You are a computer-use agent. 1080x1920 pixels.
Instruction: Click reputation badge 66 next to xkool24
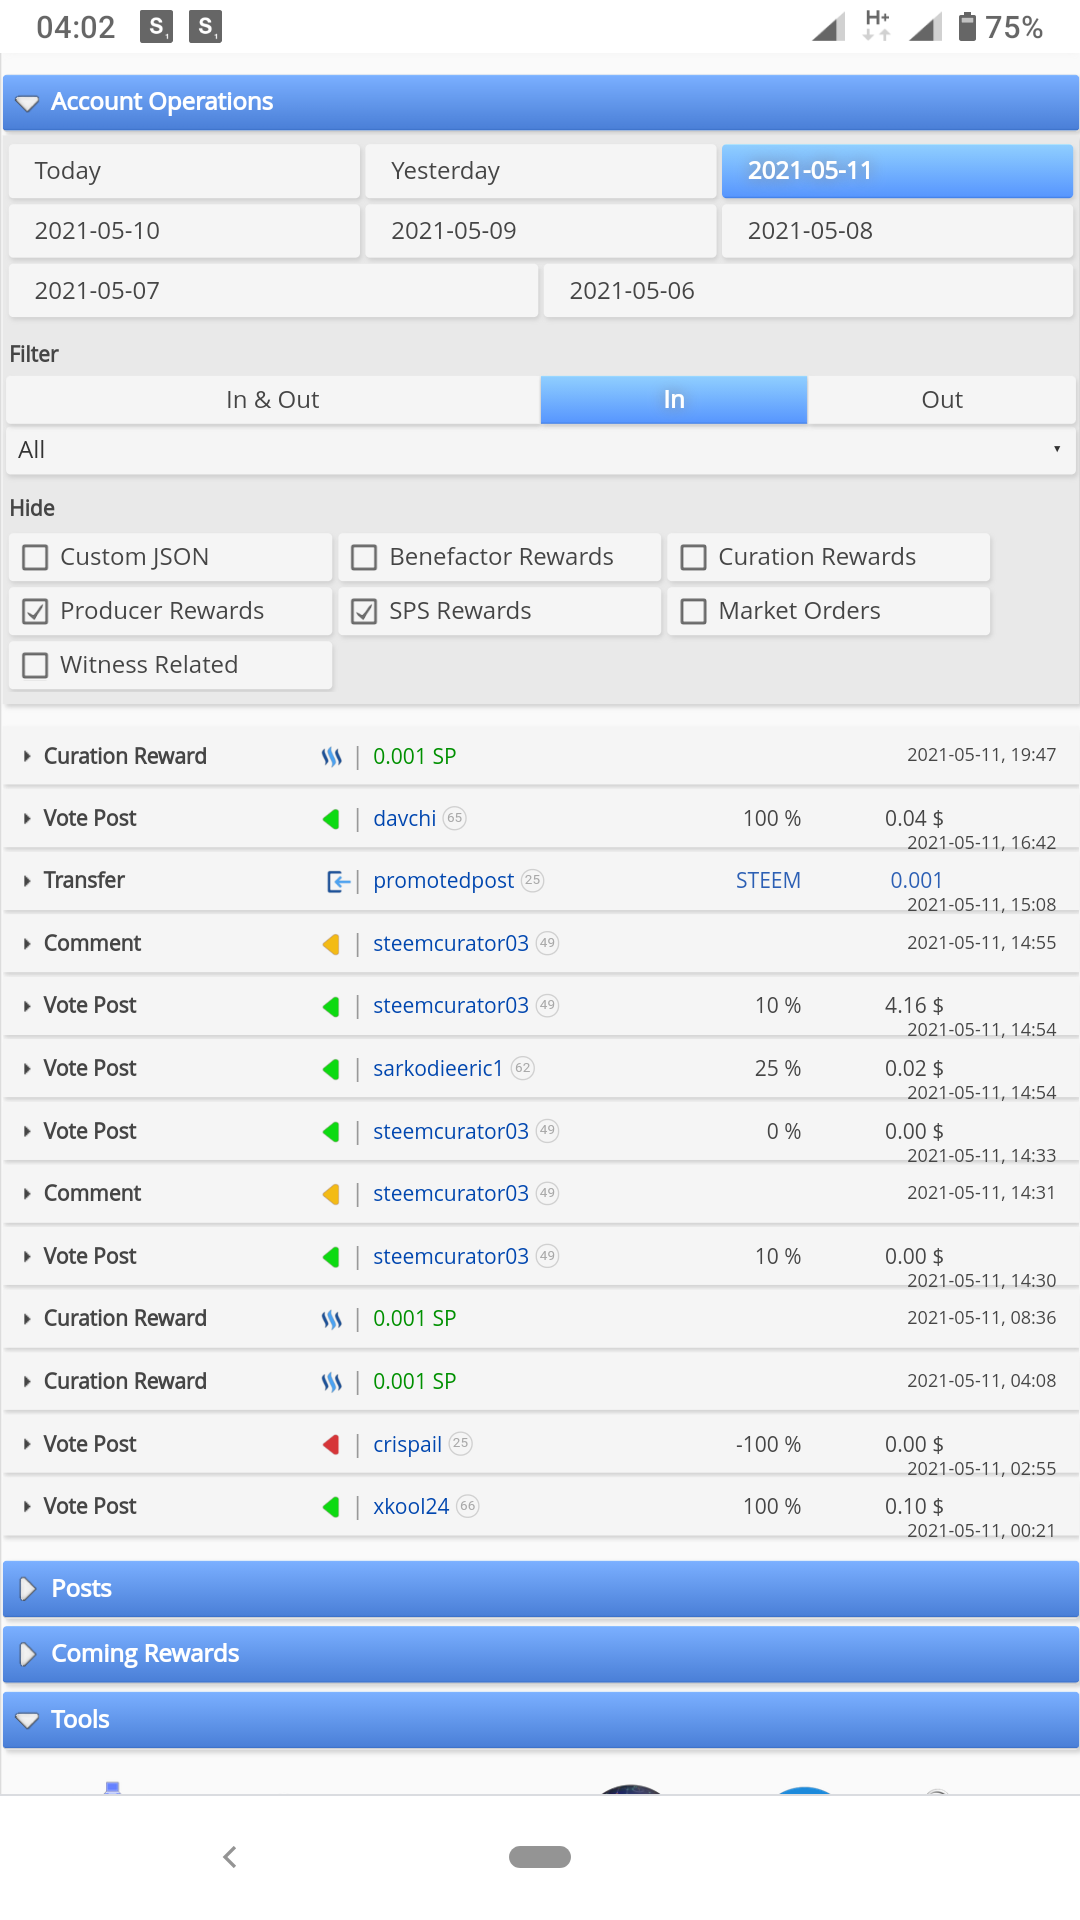click(468, 1506)
